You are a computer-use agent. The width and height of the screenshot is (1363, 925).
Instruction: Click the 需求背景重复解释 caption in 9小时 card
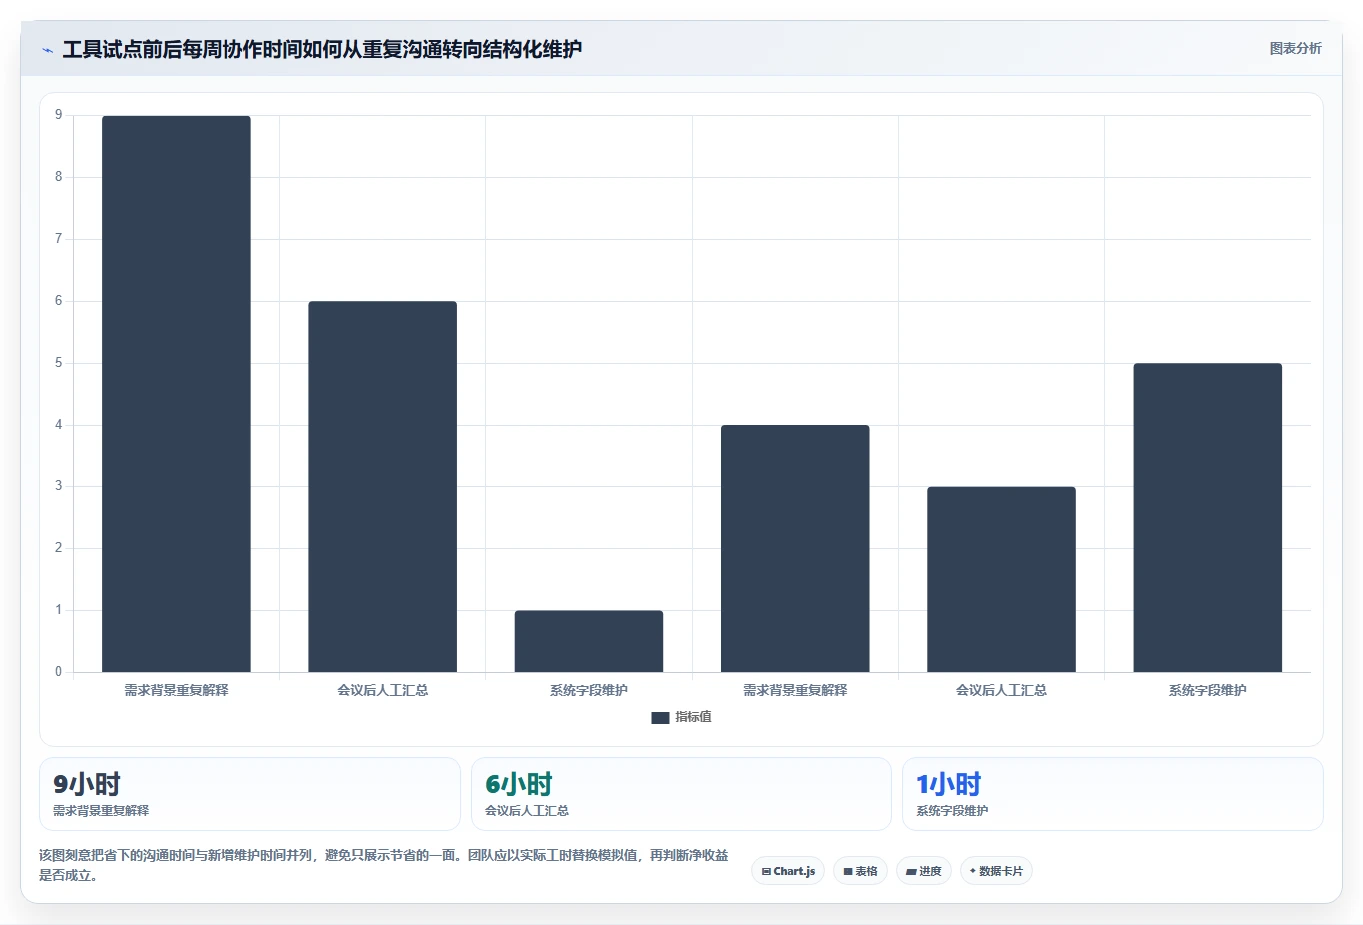click(x=101, y=811)
